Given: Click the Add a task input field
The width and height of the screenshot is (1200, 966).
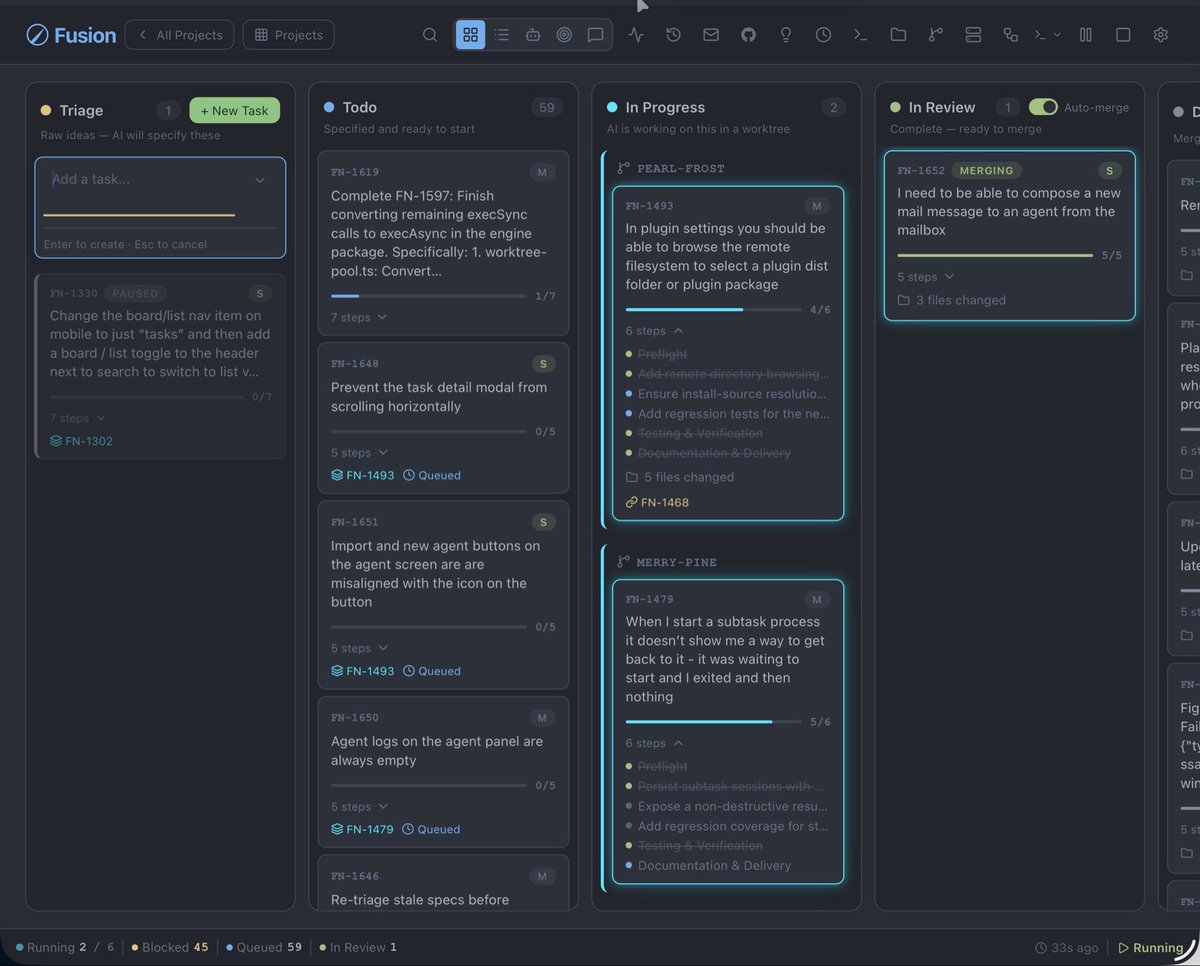Looking at the screenshot, I should pos(145,180).
